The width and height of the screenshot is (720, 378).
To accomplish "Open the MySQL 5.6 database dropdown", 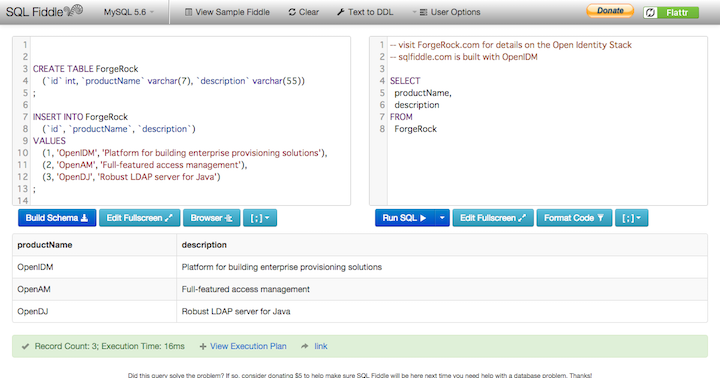I will tap(129, 12).
